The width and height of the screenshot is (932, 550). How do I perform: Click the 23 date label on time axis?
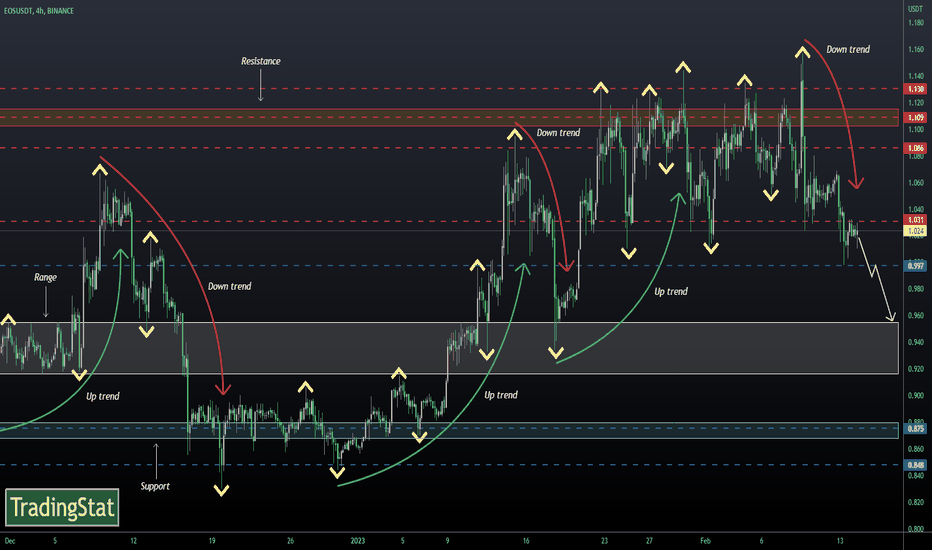tap(604, 541)
